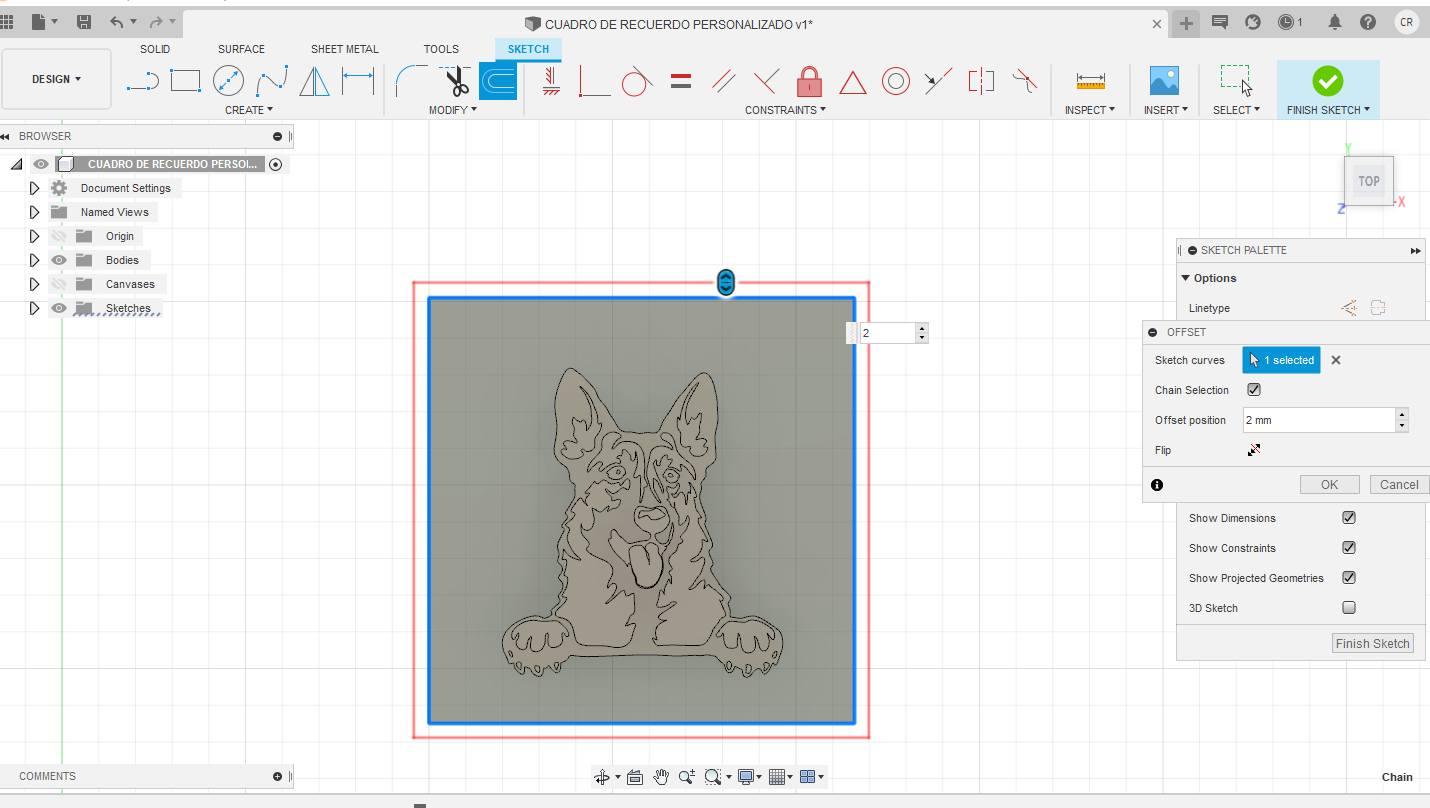Open the SHEET METAL tab
This screenshot has width=1430, height=808.
(x=344, y=49)
